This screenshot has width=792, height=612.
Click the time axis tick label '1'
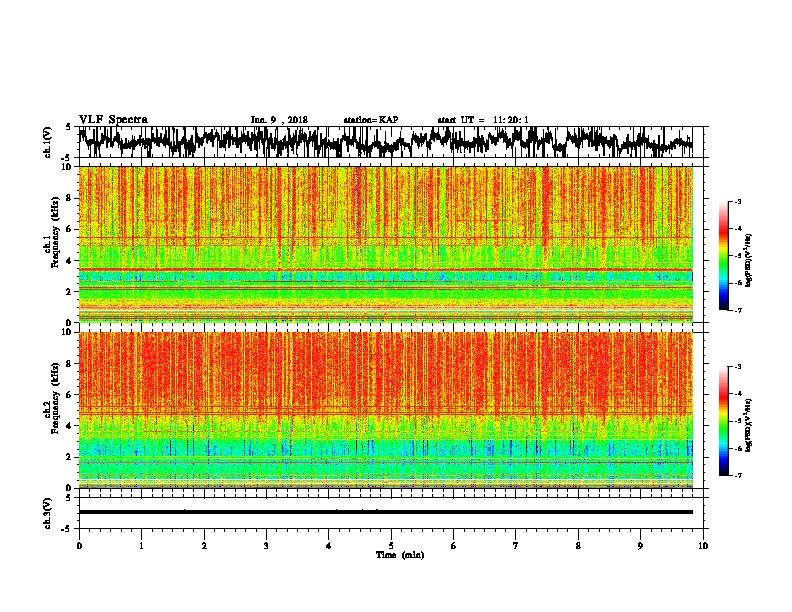point(141,546)
